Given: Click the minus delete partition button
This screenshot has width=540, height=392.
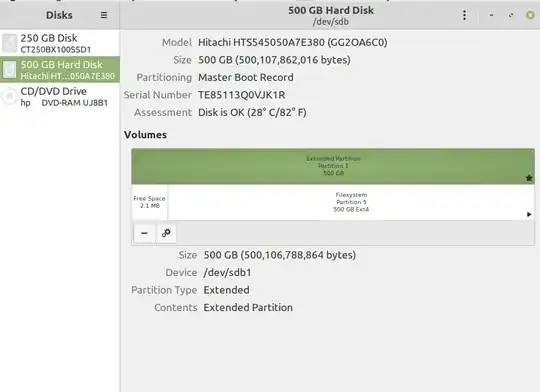Looking at the screenshot, I should (144, 233).
